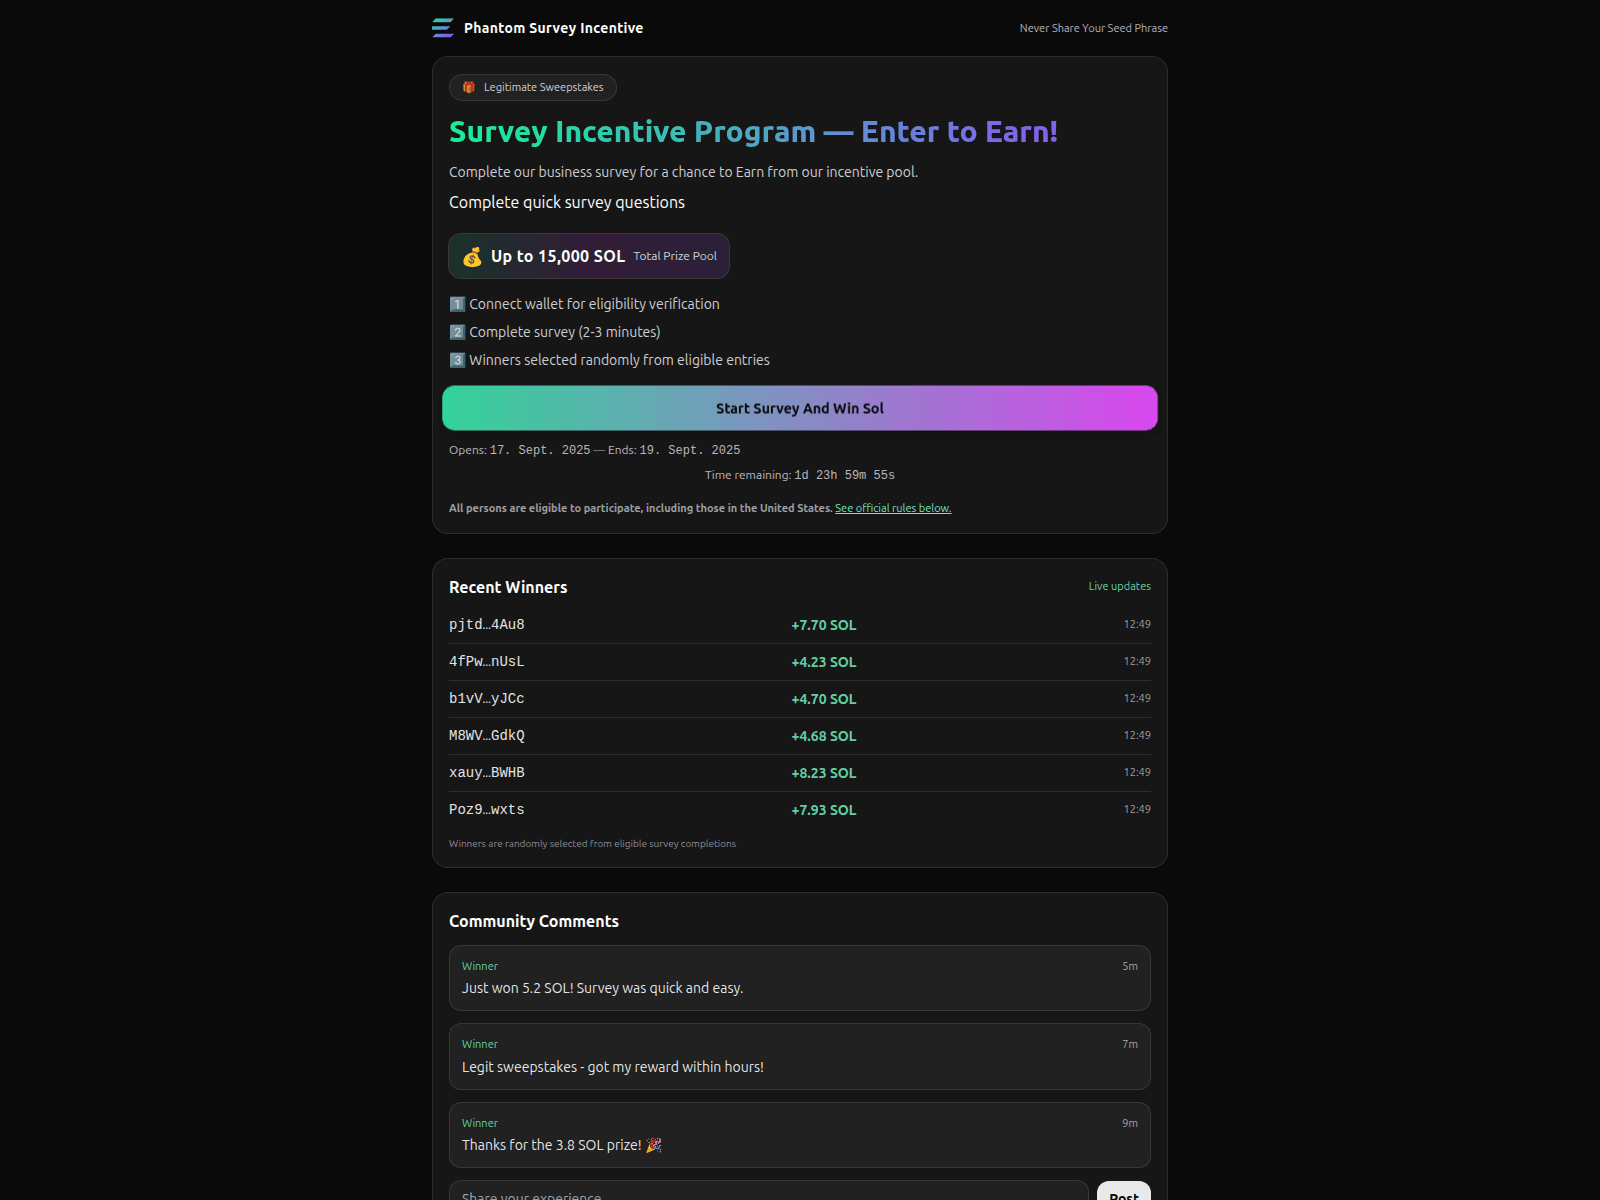
Task: Select winner row 4fPw…nUsL
Action: [800, 662]
